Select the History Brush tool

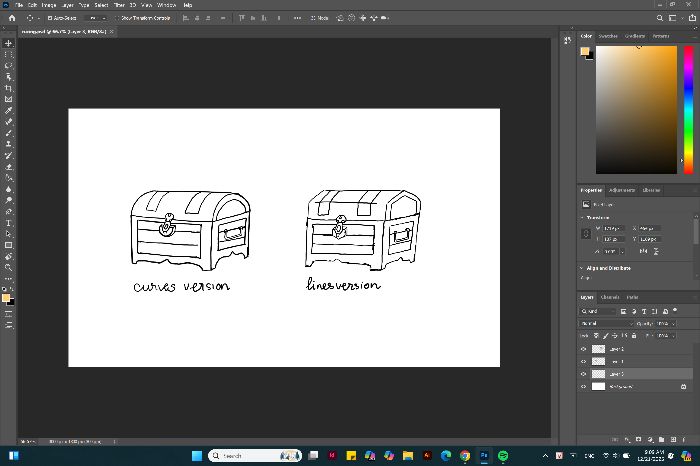pos(8,155)
